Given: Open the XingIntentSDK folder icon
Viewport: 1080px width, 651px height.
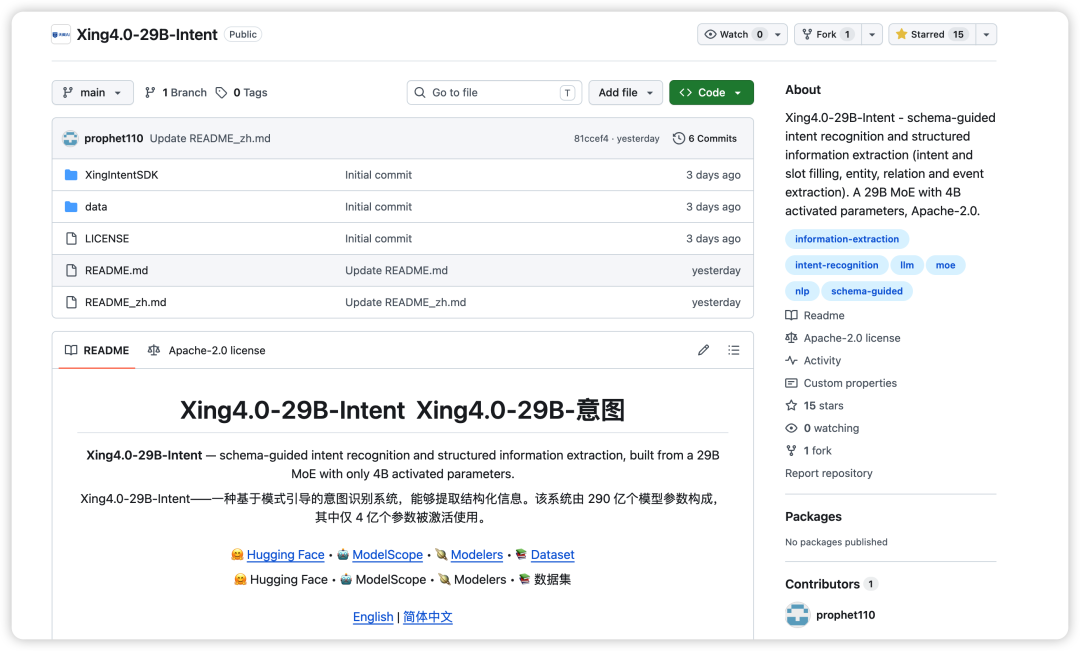Looking at the screenshot, I should (x=71, y=175).
